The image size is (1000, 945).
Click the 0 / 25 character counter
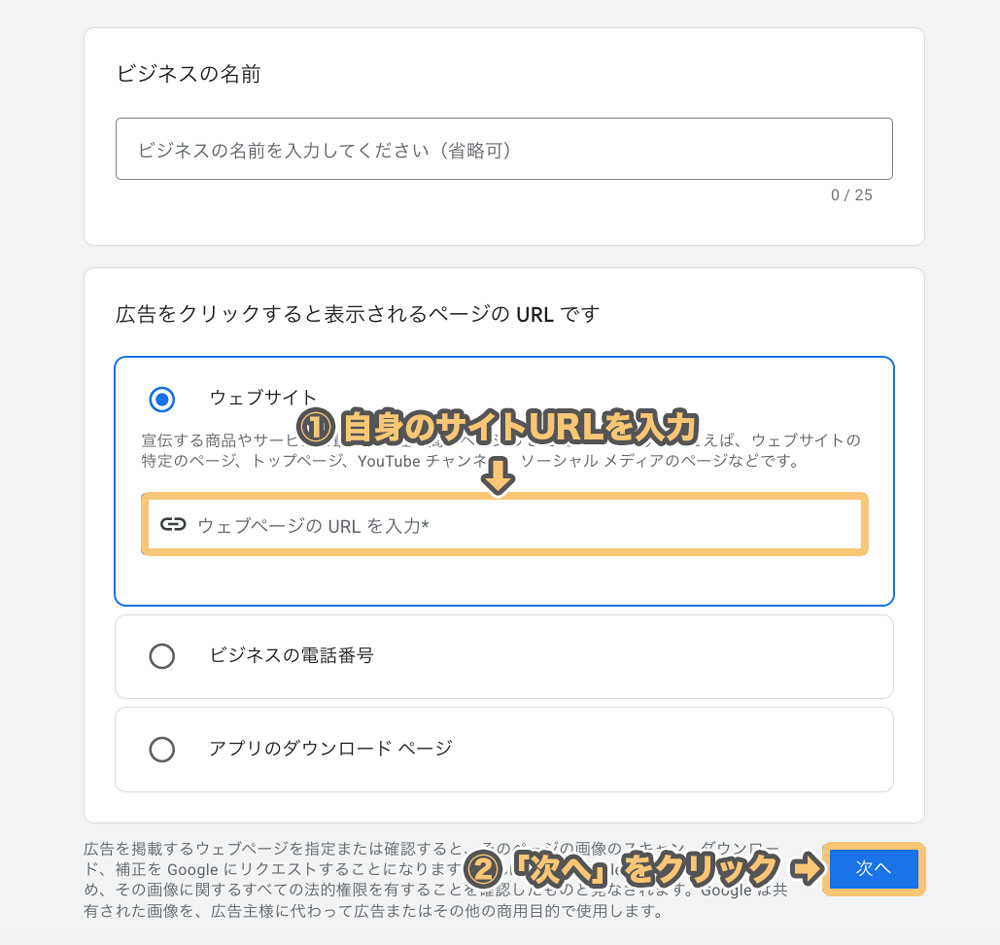(851, 195)
